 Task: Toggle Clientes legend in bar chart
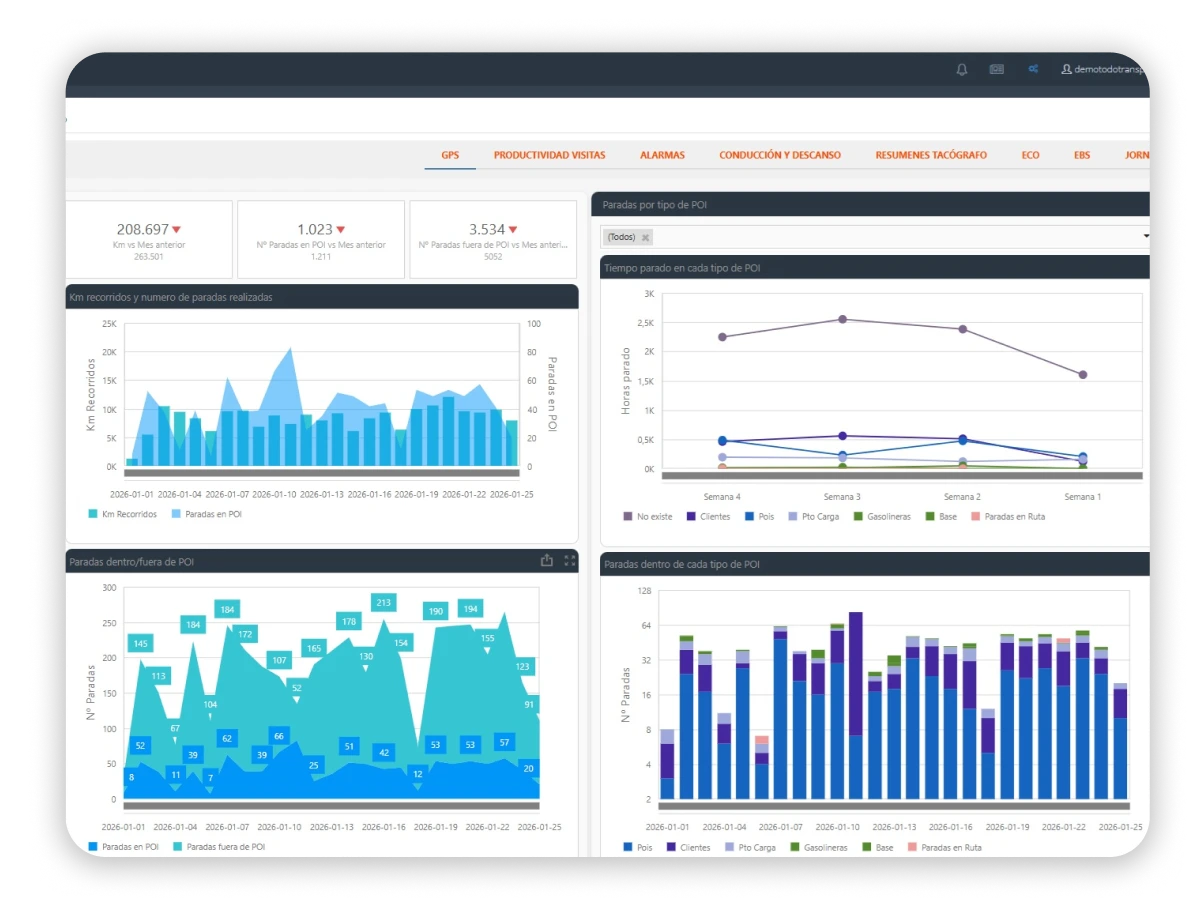coord(688,847)
